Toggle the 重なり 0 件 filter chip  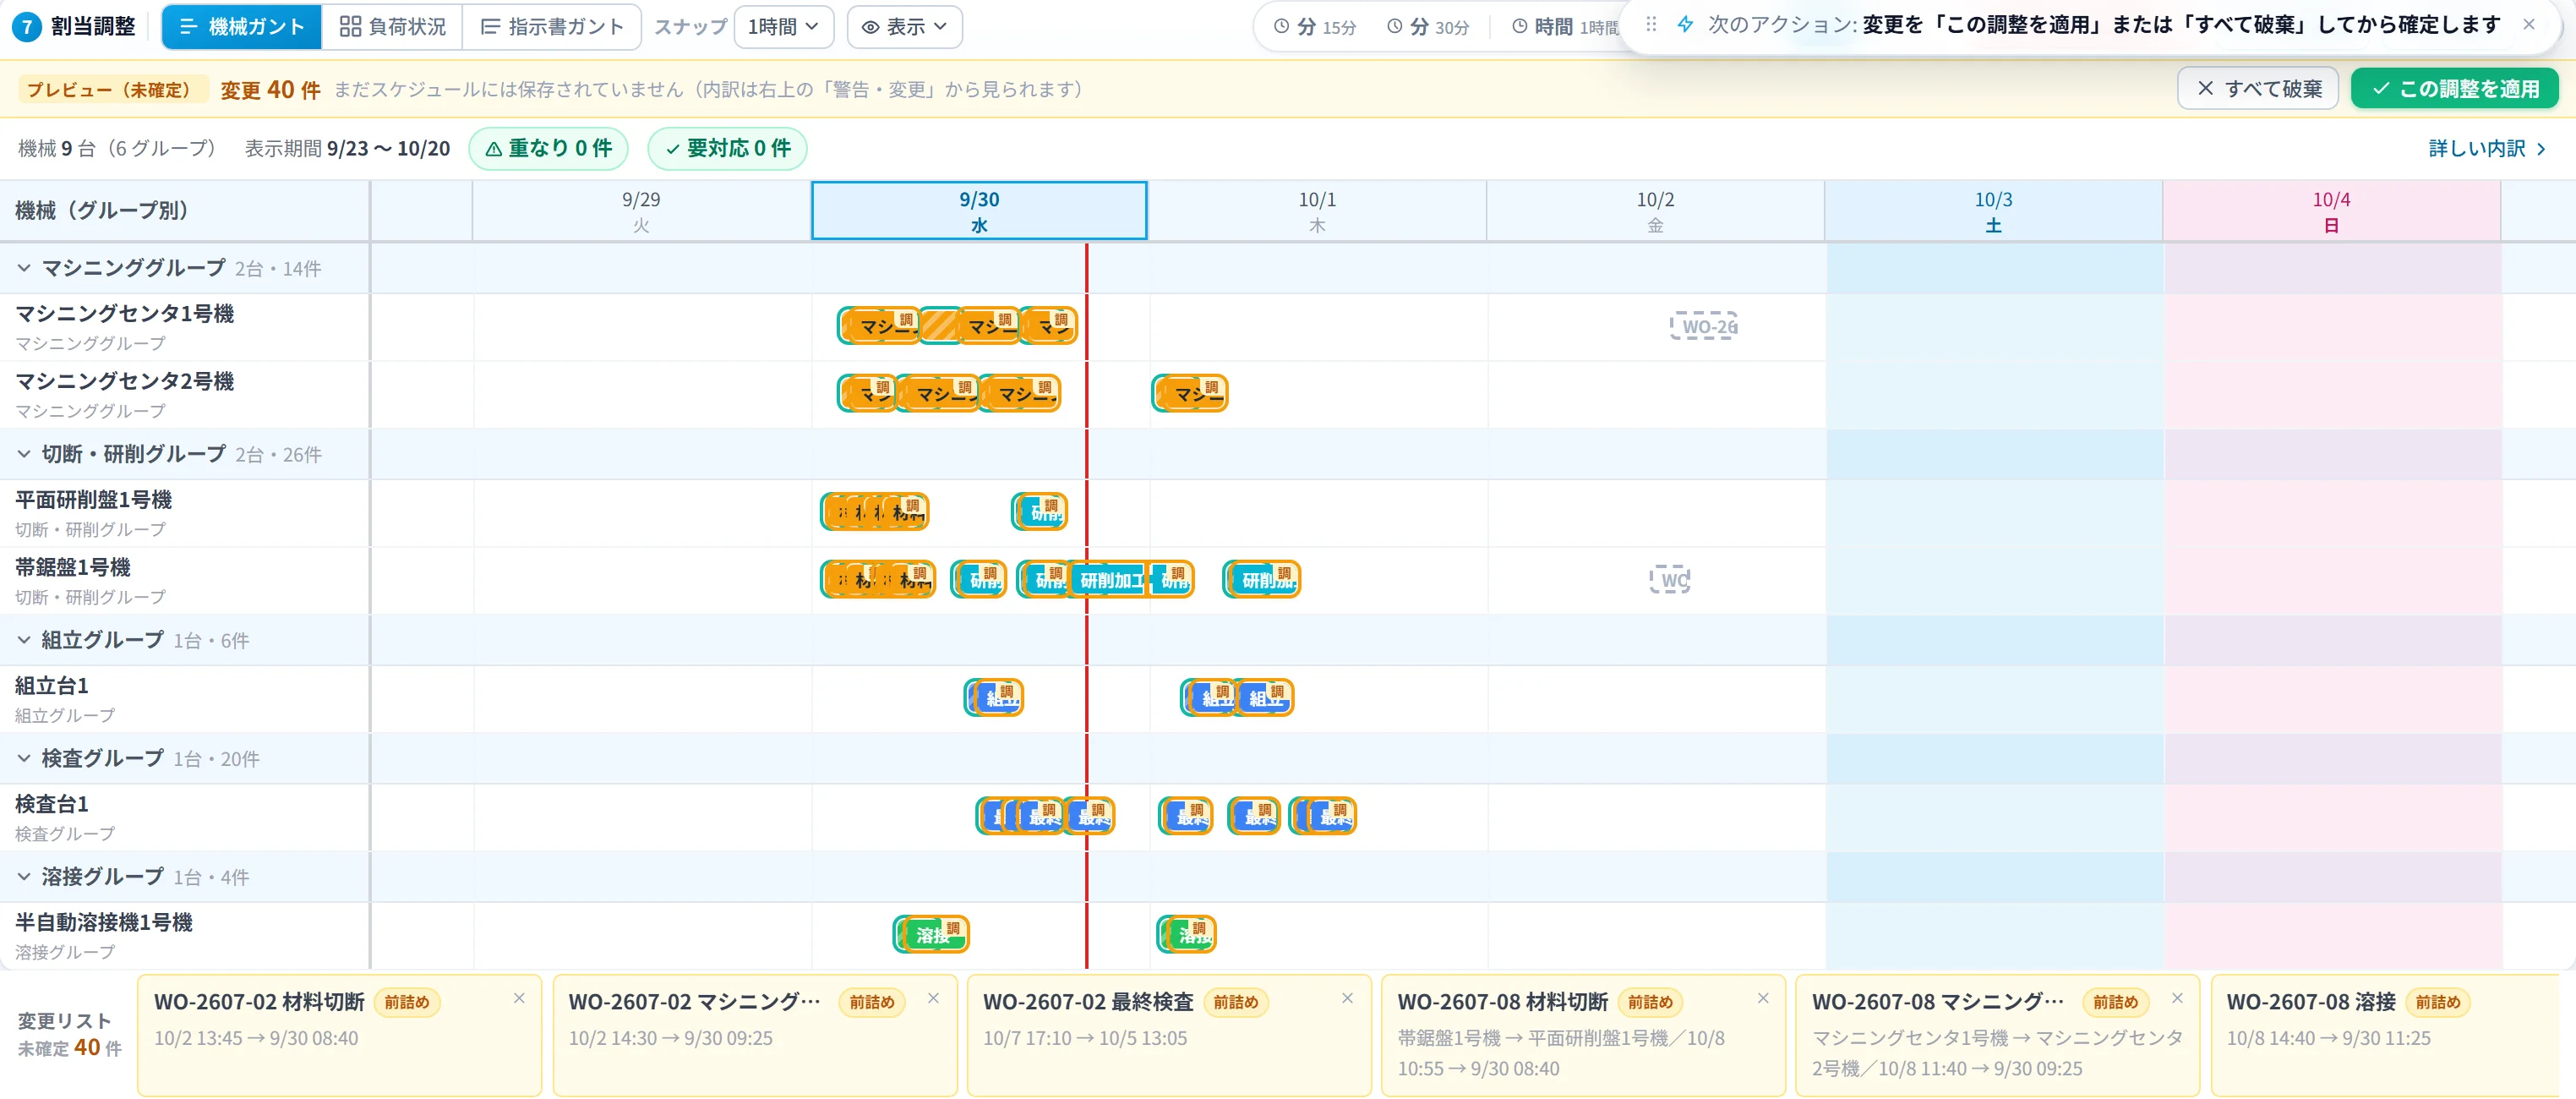548,149
